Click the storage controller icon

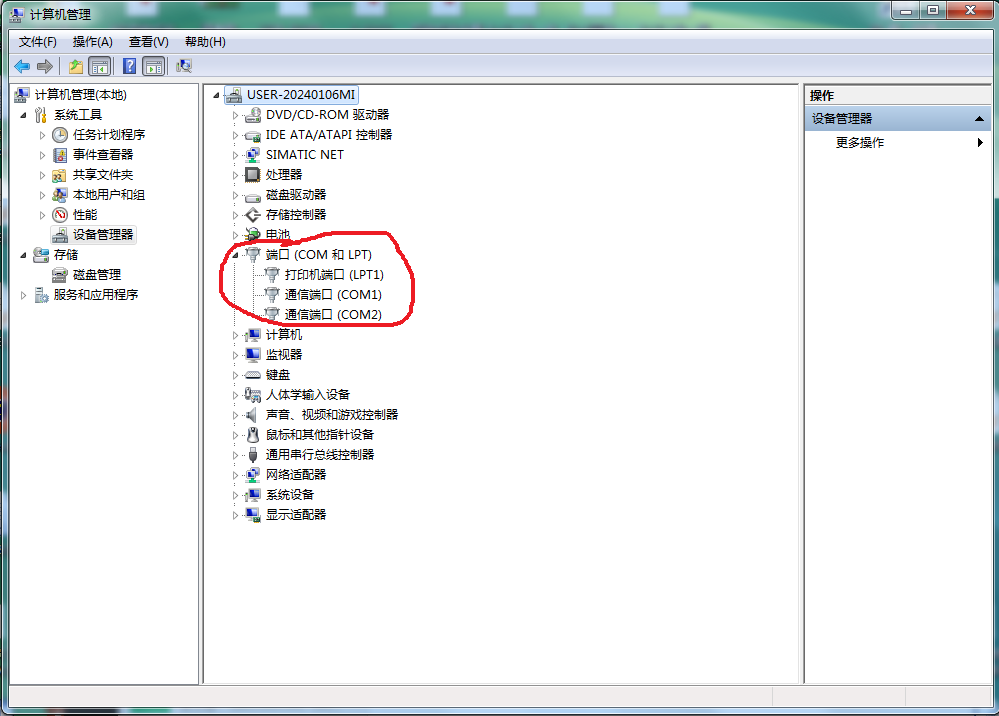click(x=253, y=215)
